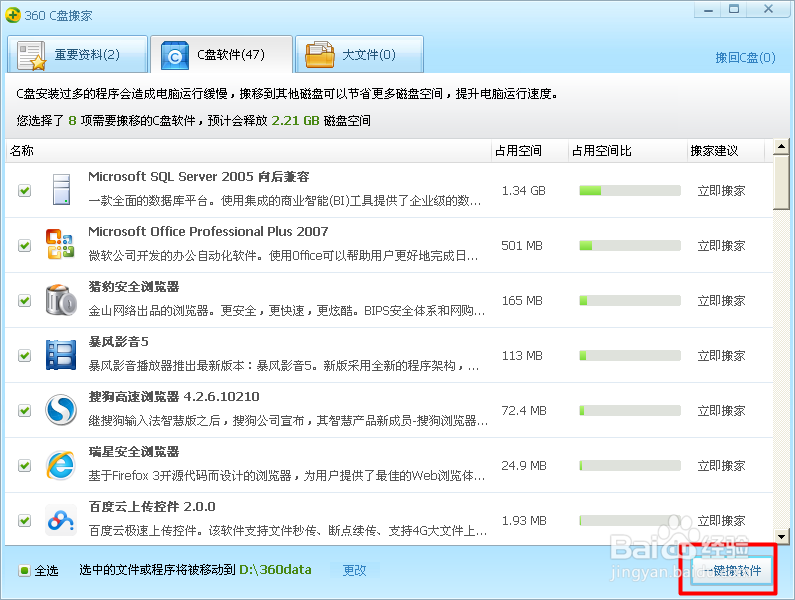795x600 pixels.
Task: Deselect 瑞星安全浏览器 checkbox
Action: 24,466
